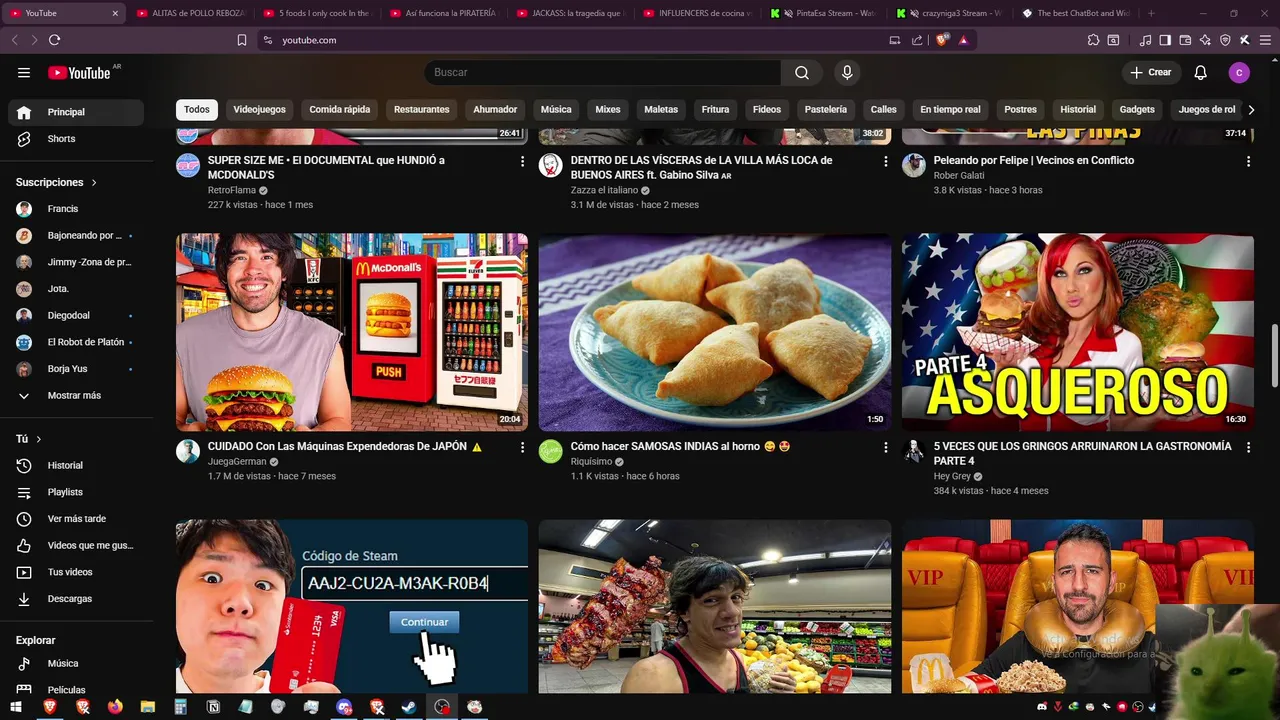The height and width of the screenshot is (720, 1280).
Task: Select the Pastelería chip
Action: pos(826,109)
